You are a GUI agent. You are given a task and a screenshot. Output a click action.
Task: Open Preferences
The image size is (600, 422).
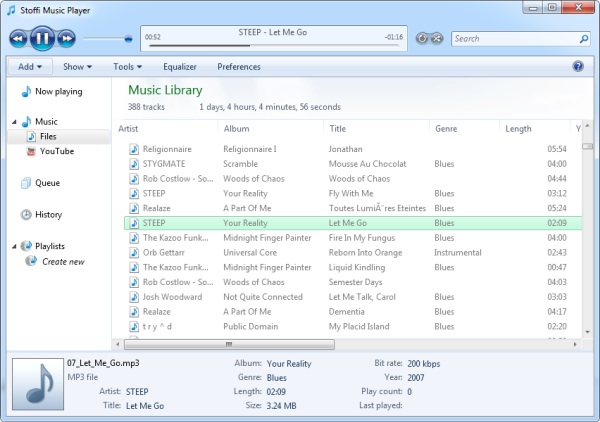239,67
